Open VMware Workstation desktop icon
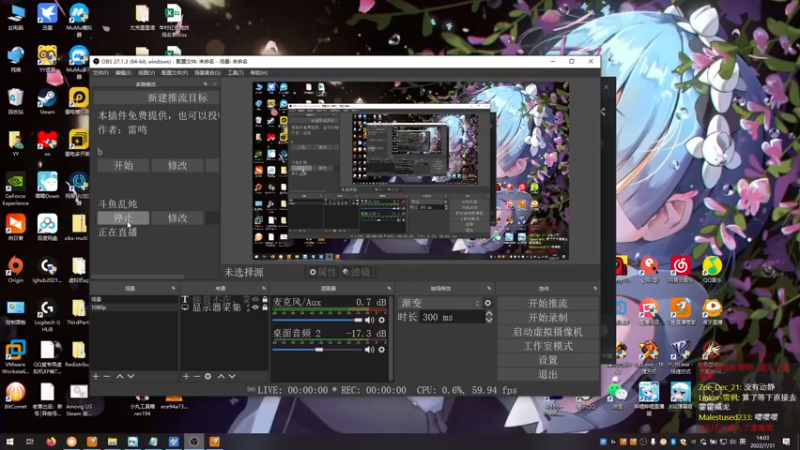800x450 pixels. [15, 356]
